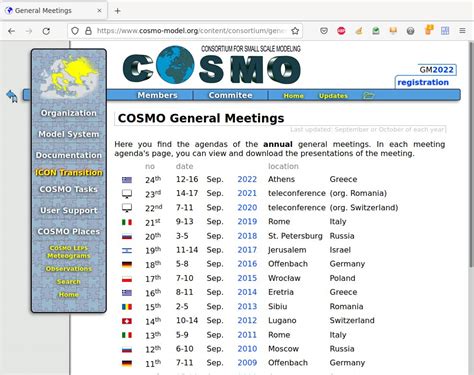Click Home in the blue navigation bar
474x375 pixels.
tap(293, 96)
